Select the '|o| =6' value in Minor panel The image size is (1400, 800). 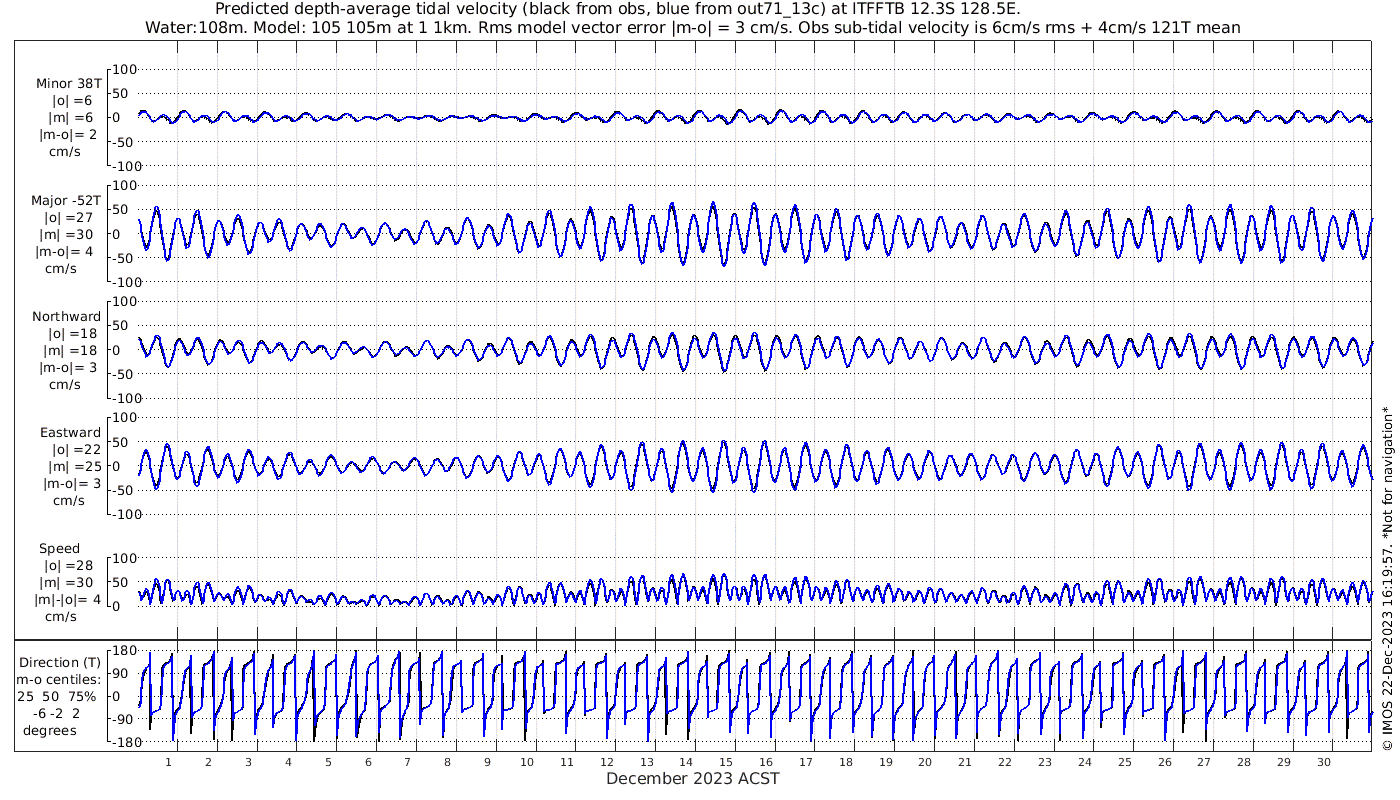72,101
